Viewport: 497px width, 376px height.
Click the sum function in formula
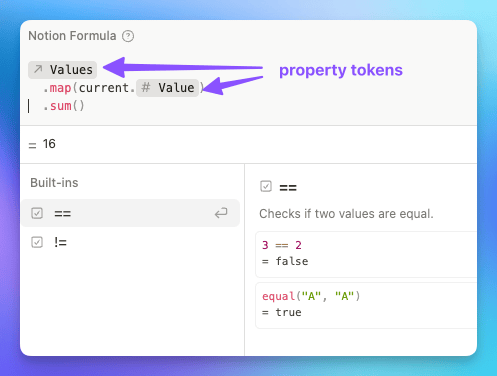pyautogui.click(x=61, y=106)
